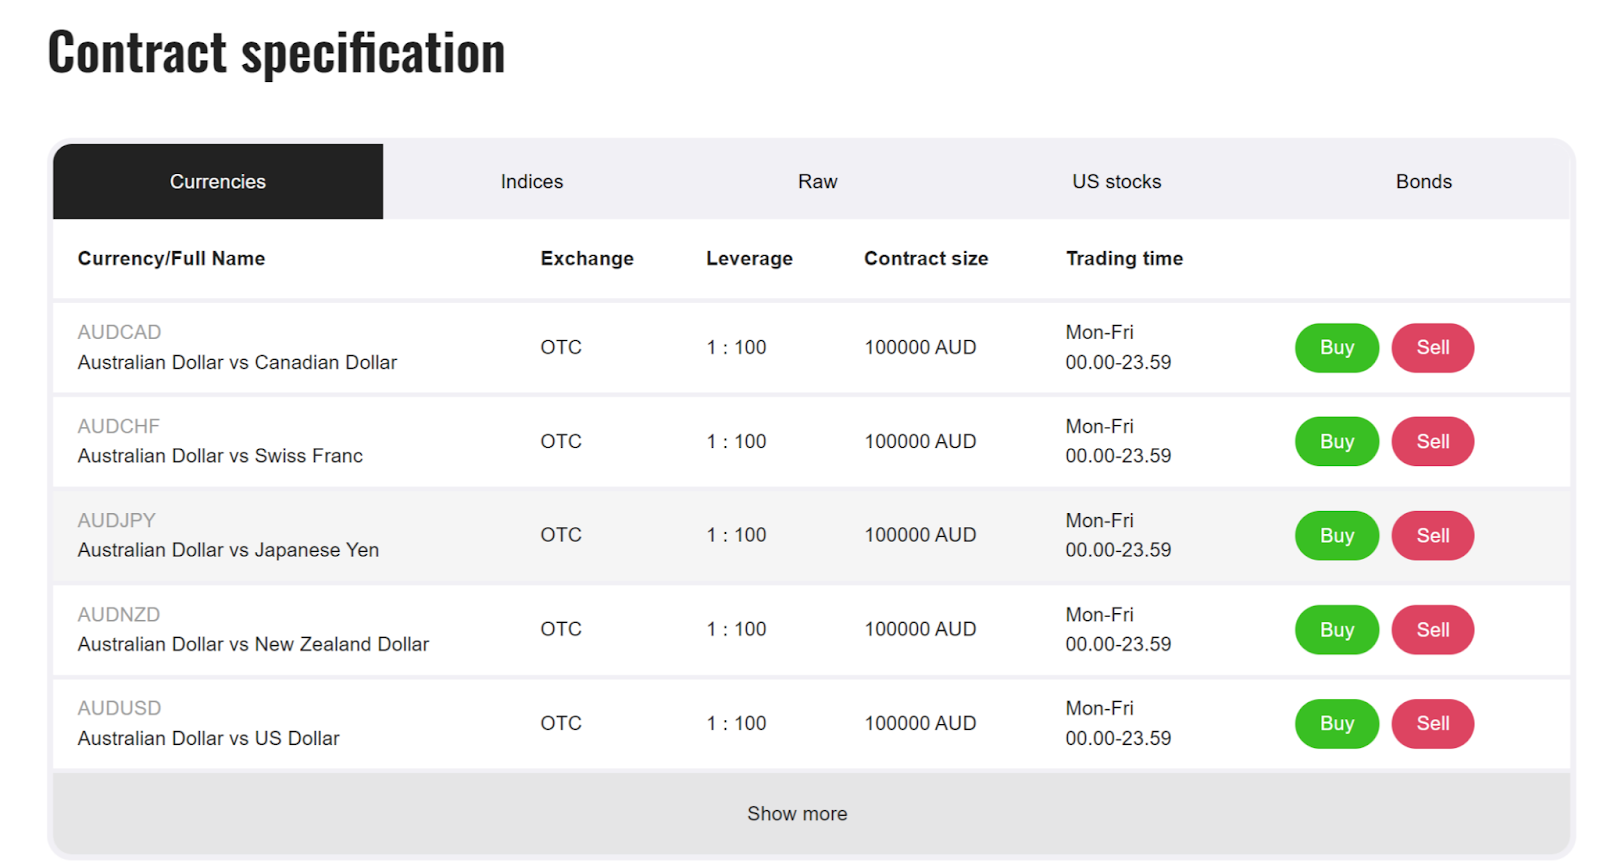Click the Currency/Full Name column header
The image size is (1600, 866).
pos(171,258)
